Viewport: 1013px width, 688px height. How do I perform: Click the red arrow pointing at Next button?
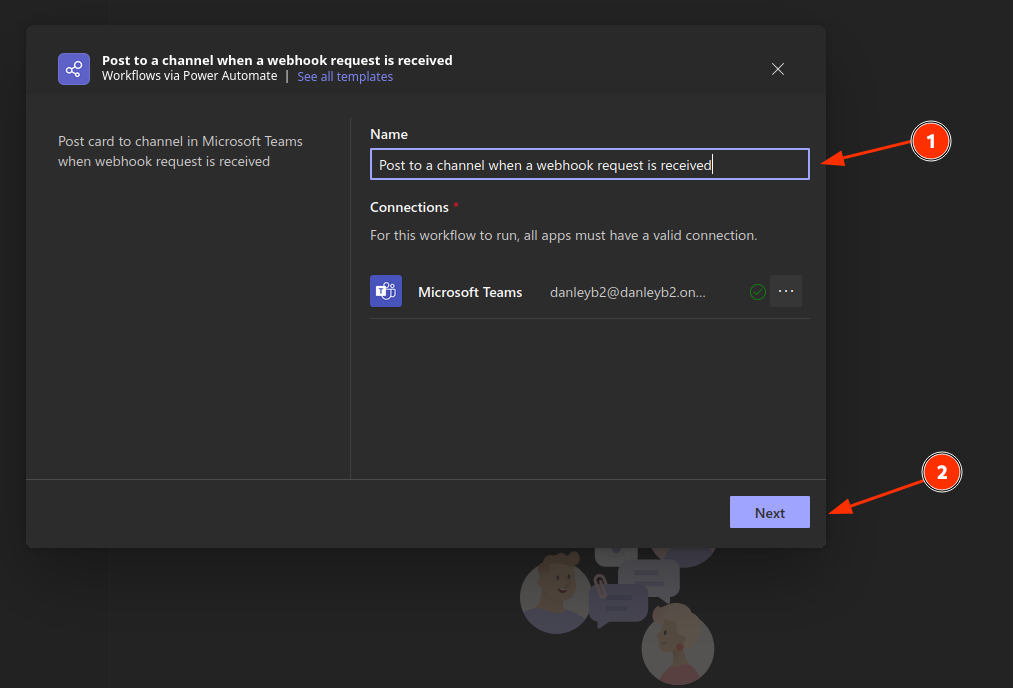point(877,497)
